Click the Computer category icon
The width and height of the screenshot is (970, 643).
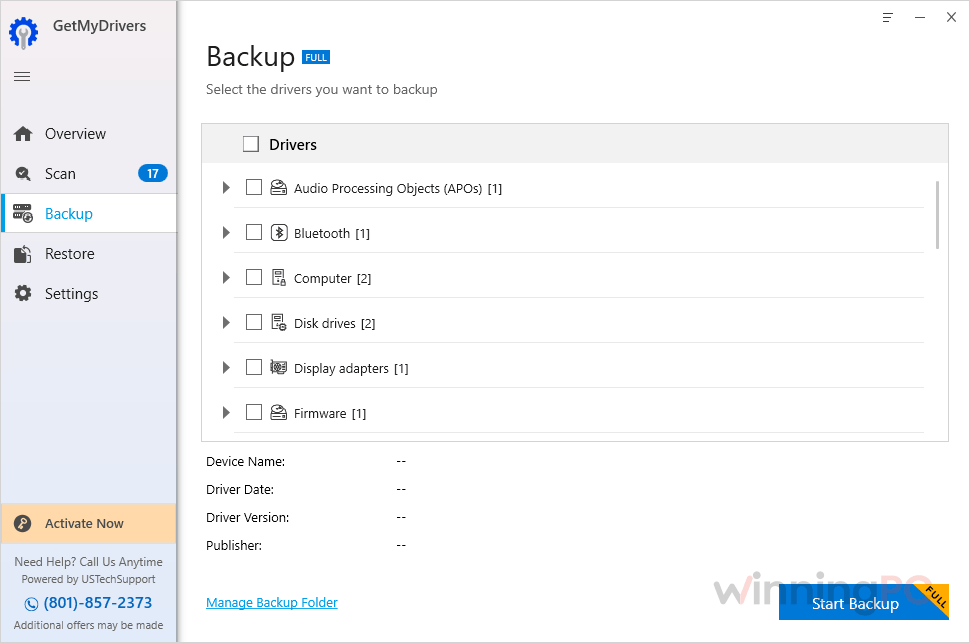pos(279,277)
